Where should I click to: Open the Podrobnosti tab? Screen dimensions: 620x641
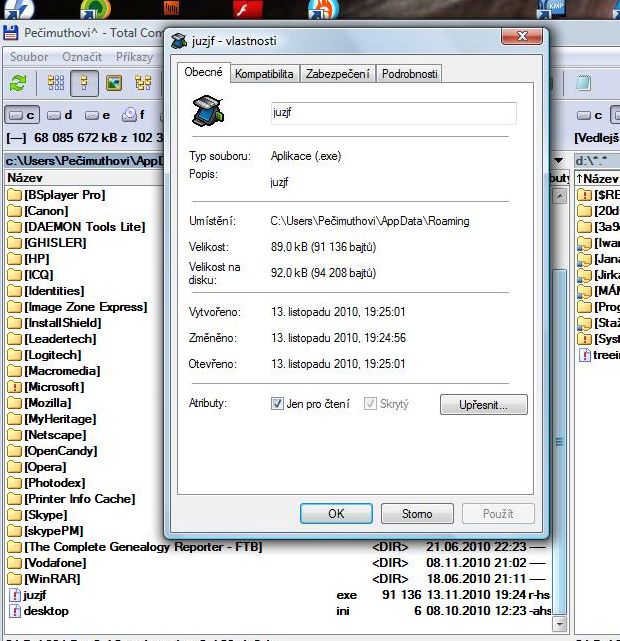click(409, 74)
